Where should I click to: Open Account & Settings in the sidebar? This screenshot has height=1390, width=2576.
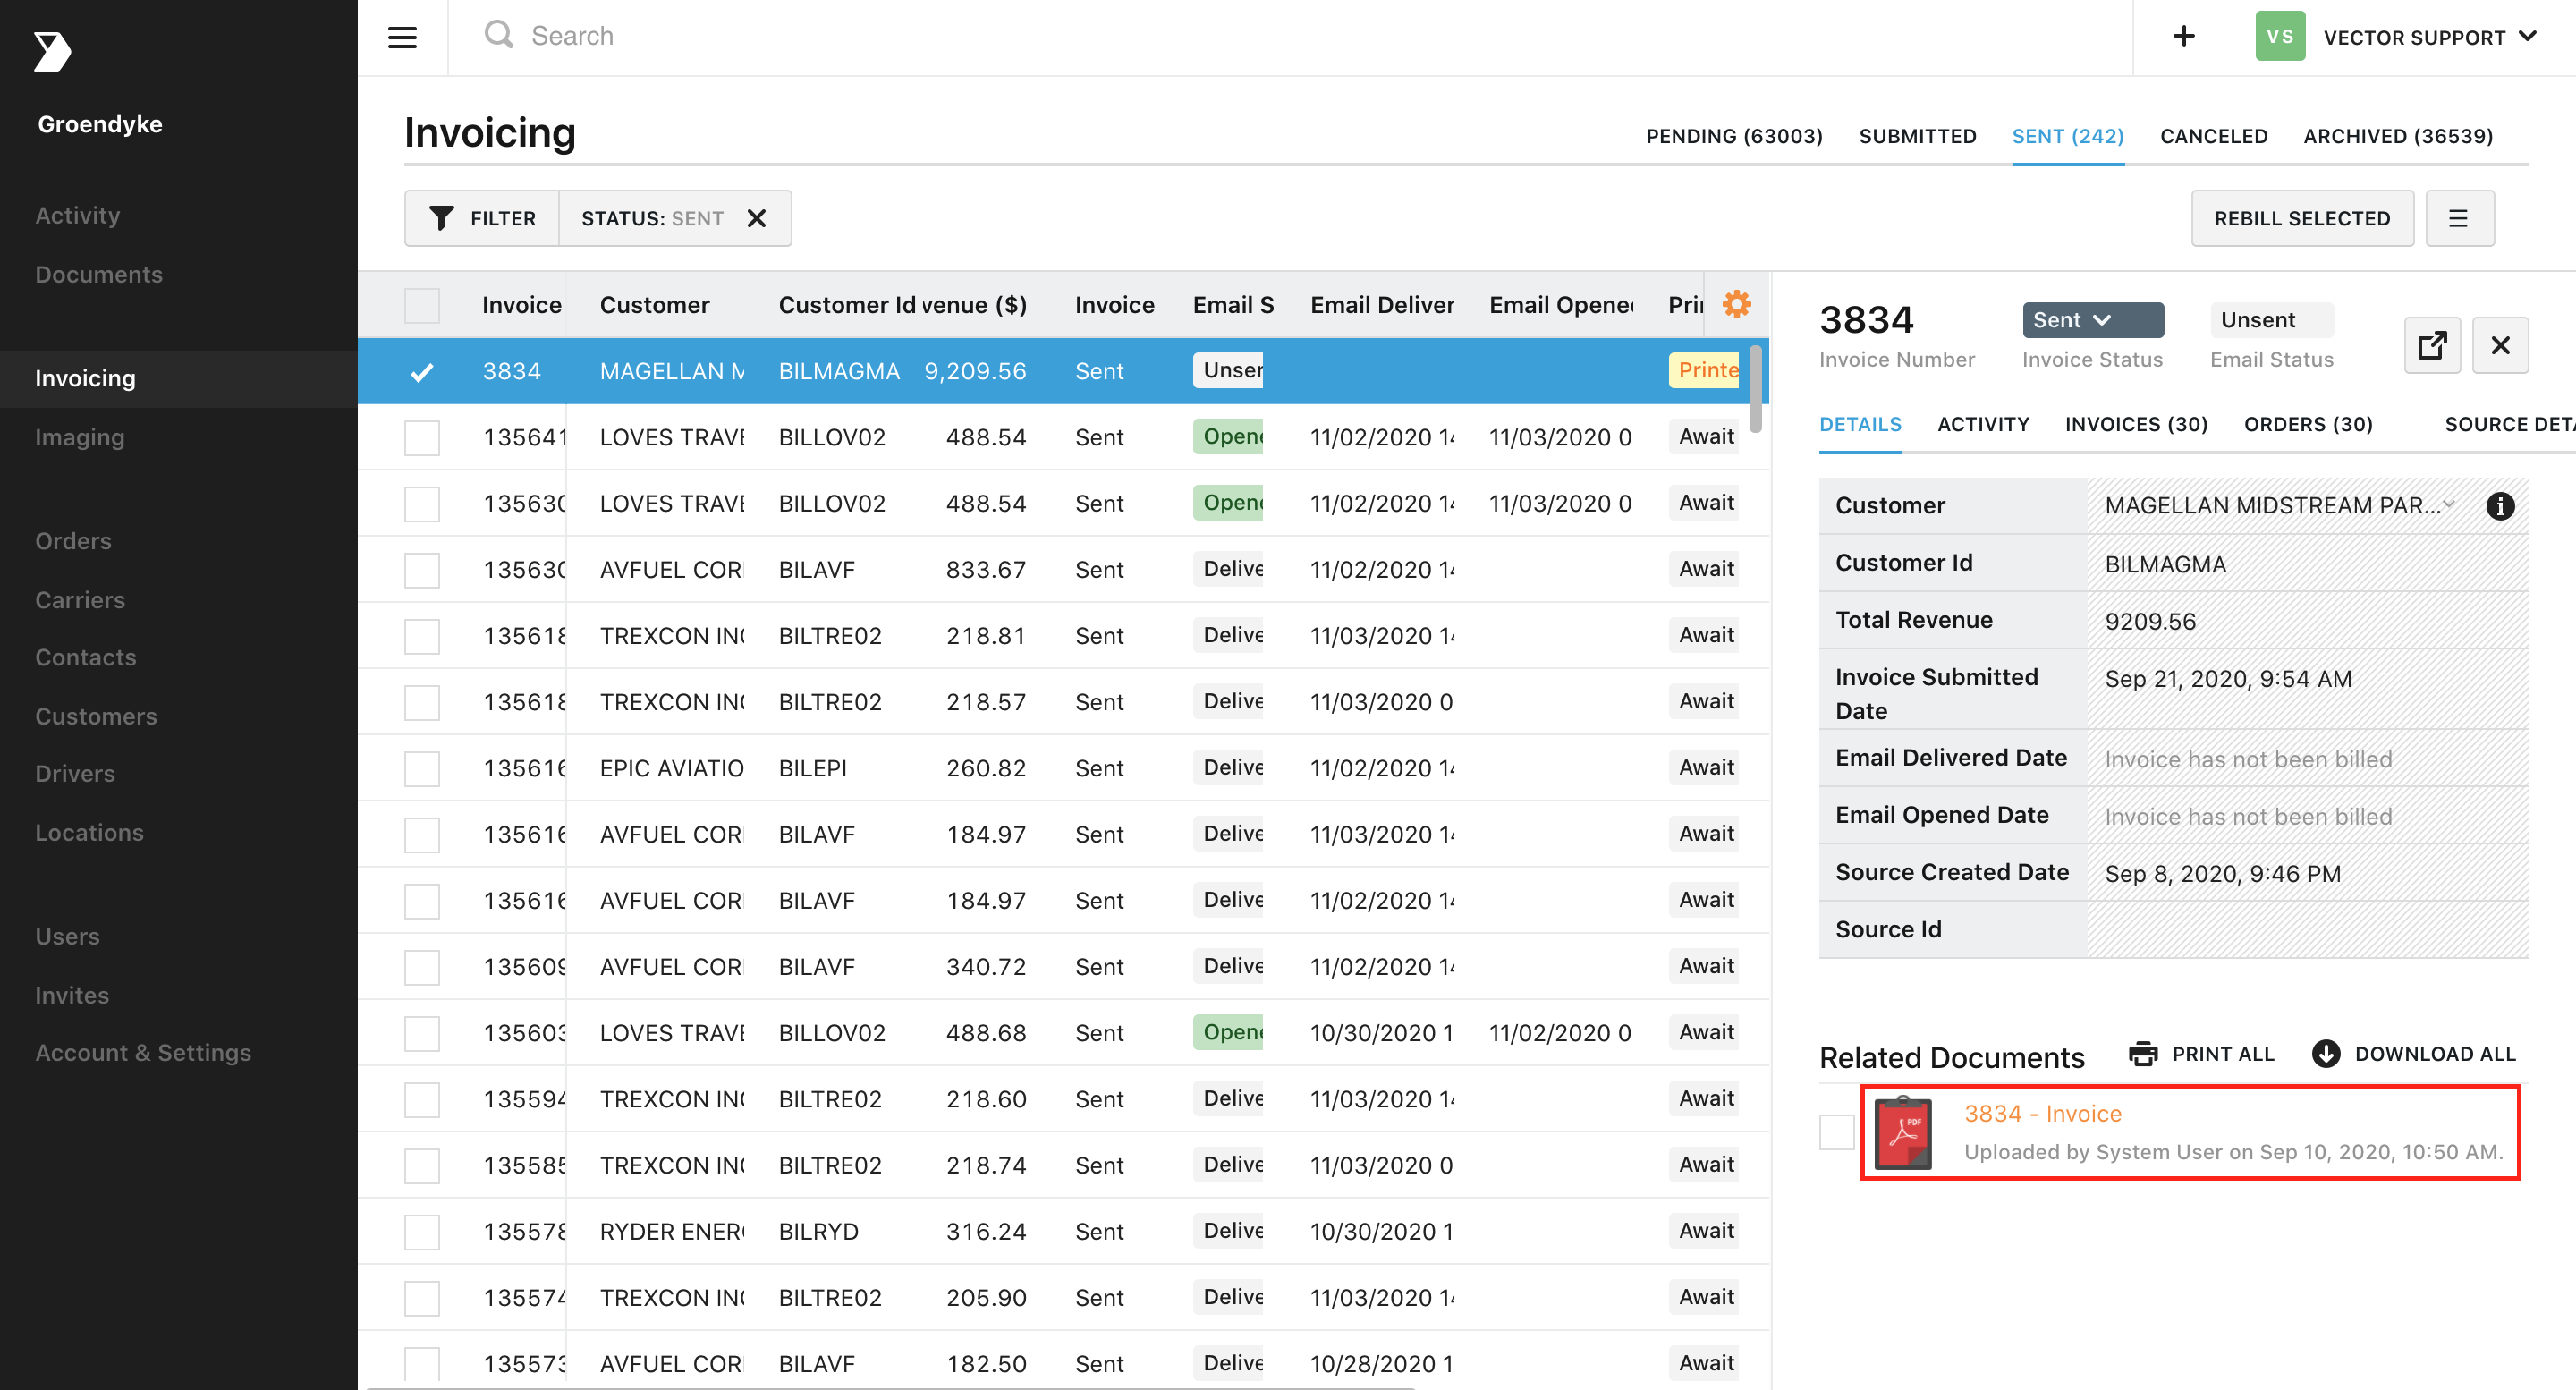pyautogui.click(x=143, y=1052)
